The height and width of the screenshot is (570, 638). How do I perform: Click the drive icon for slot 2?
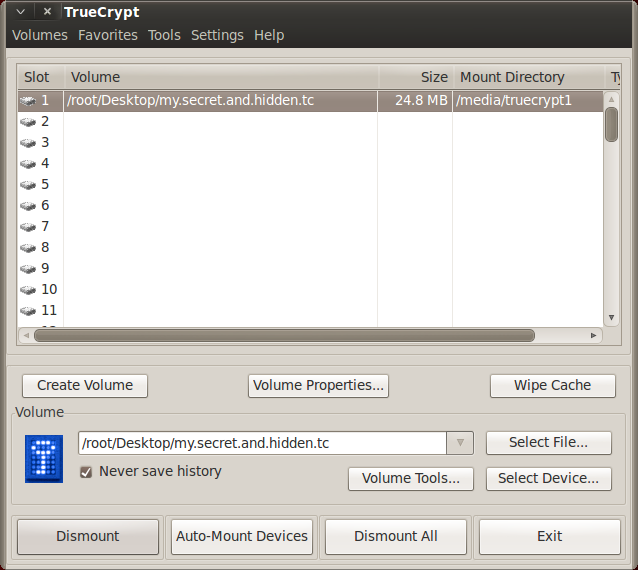tap(28, 122)
